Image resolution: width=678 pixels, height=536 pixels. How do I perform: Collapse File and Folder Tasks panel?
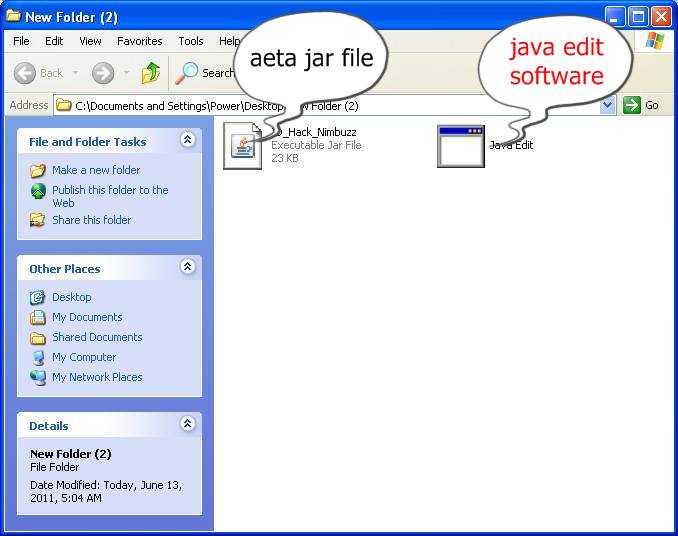pos(188,140)
